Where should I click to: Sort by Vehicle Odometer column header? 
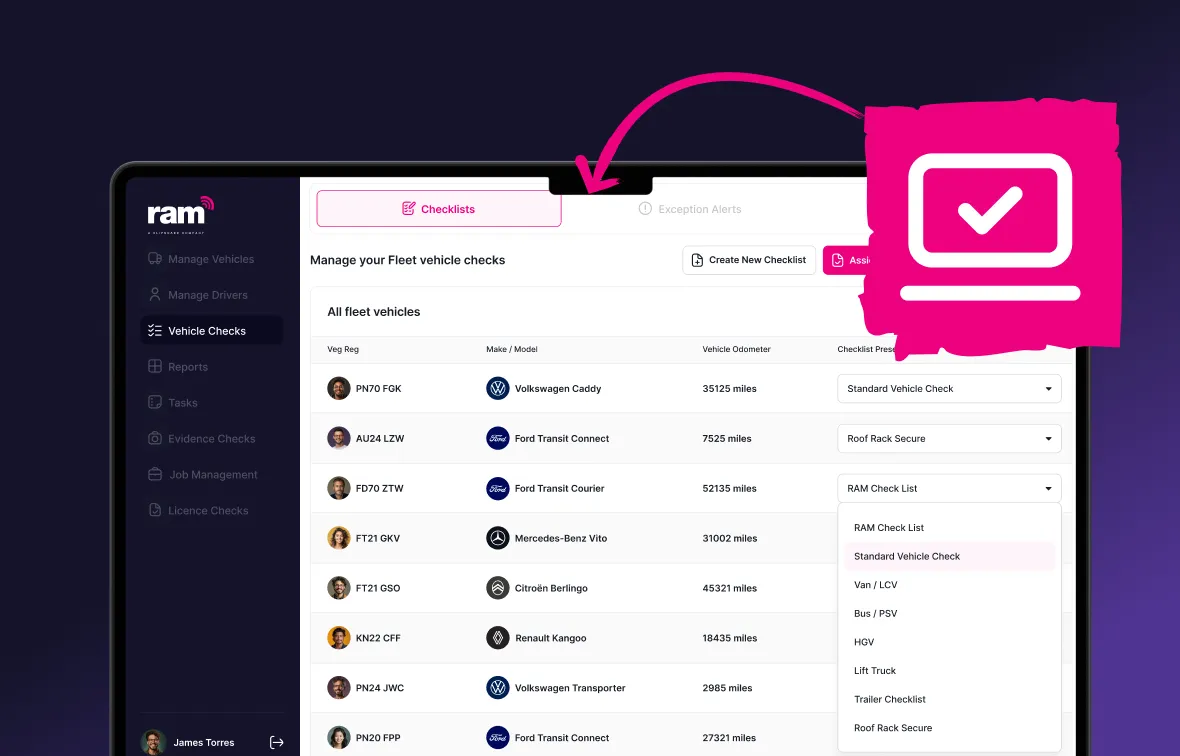pyautogui.click(x=736, y=349)
